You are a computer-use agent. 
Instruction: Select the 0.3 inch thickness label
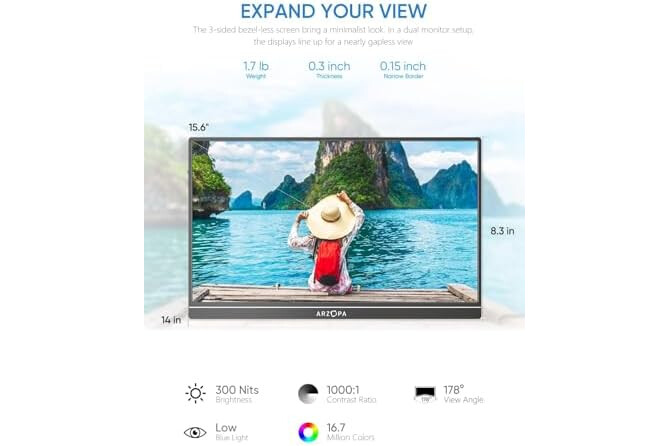pyautogui.click(x=329, y=70)
